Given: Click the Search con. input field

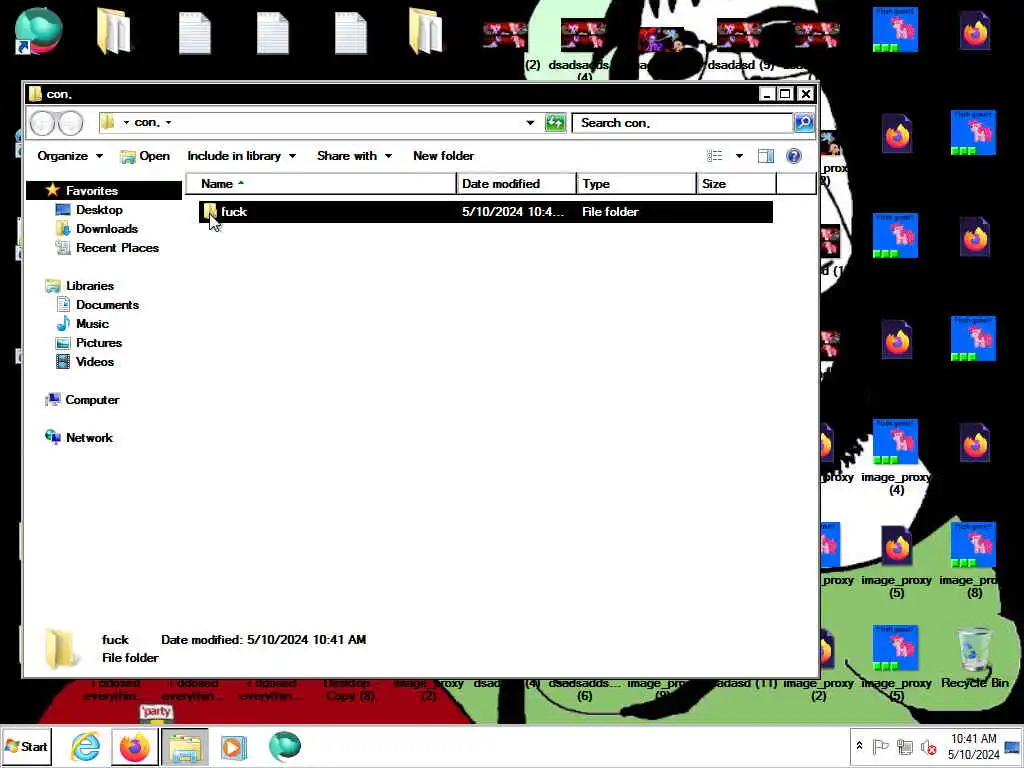Looking at the screenshot, I should [682, 123].
